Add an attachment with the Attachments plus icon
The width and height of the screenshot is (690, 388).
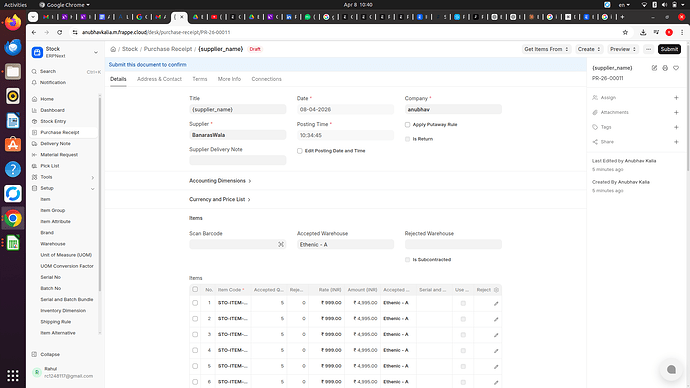tap(676, 113)
